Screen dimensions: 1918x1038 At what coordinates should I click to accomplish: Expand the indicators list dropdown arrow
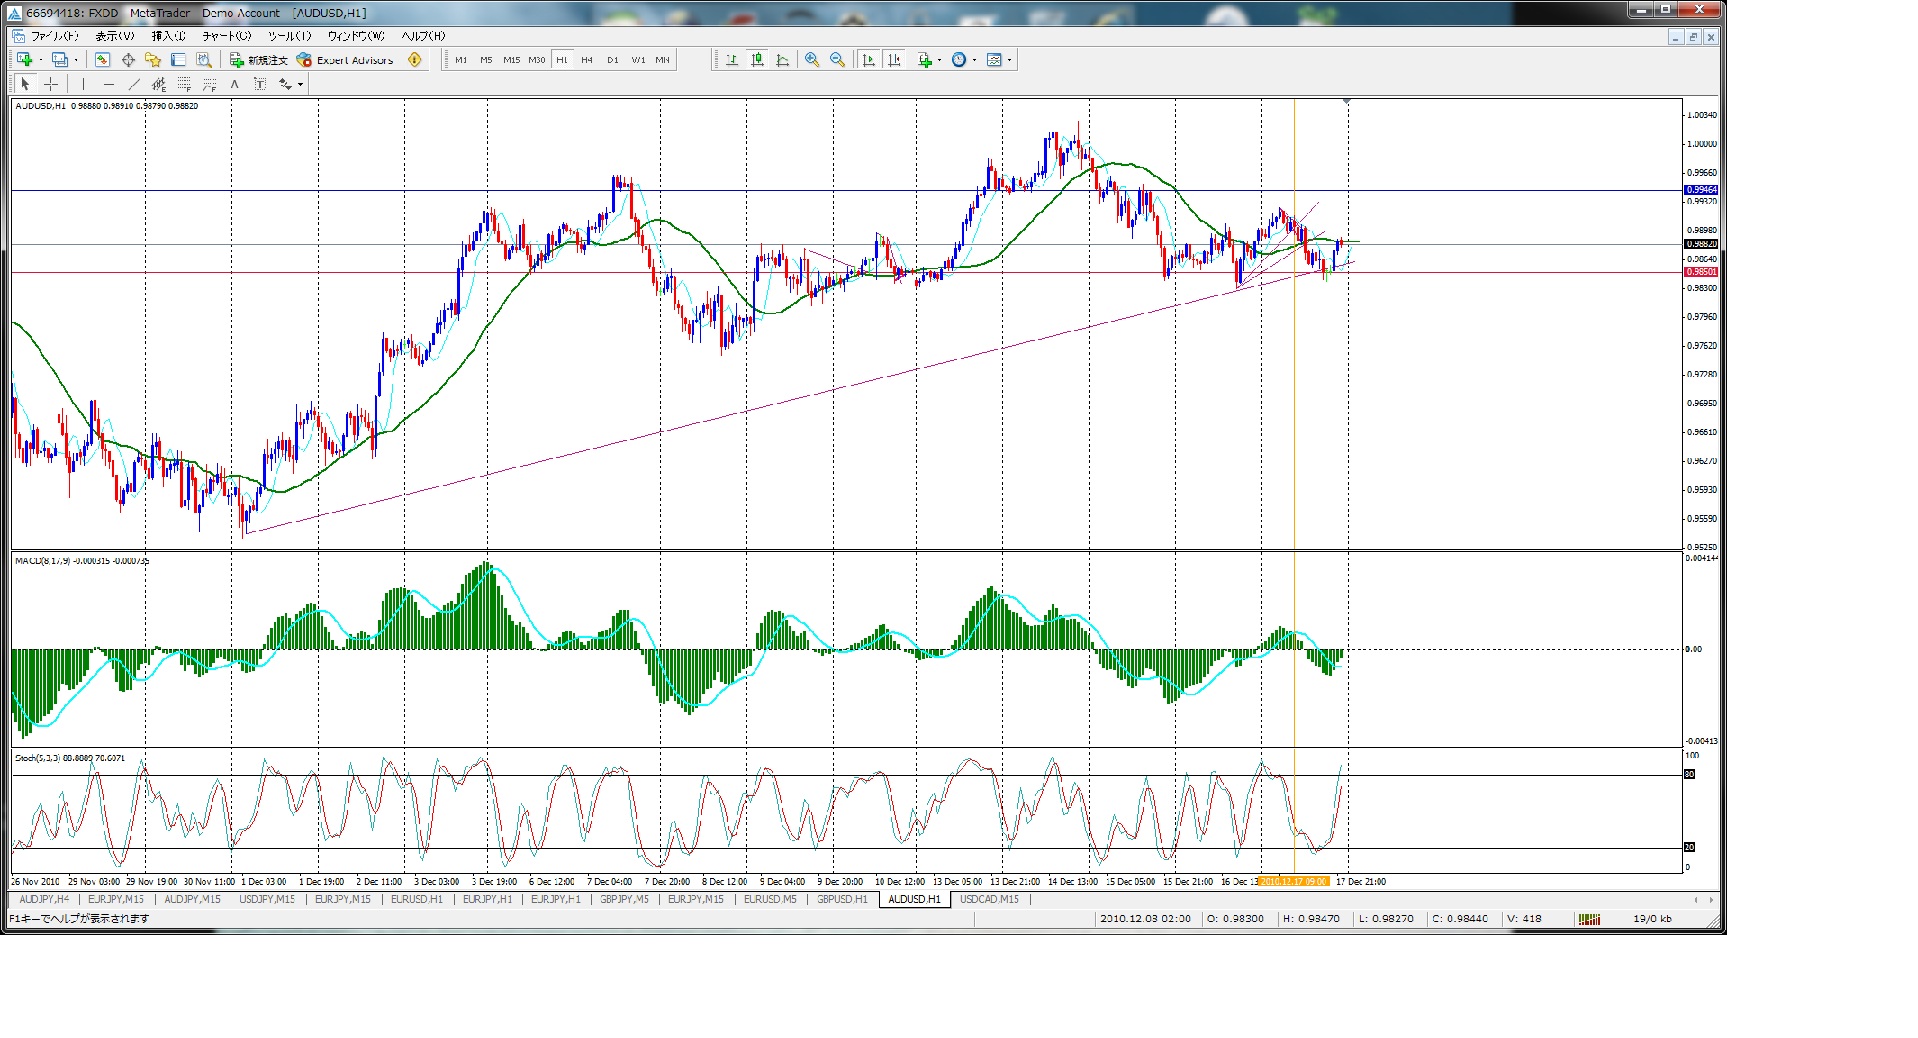(x=939, y=60)
